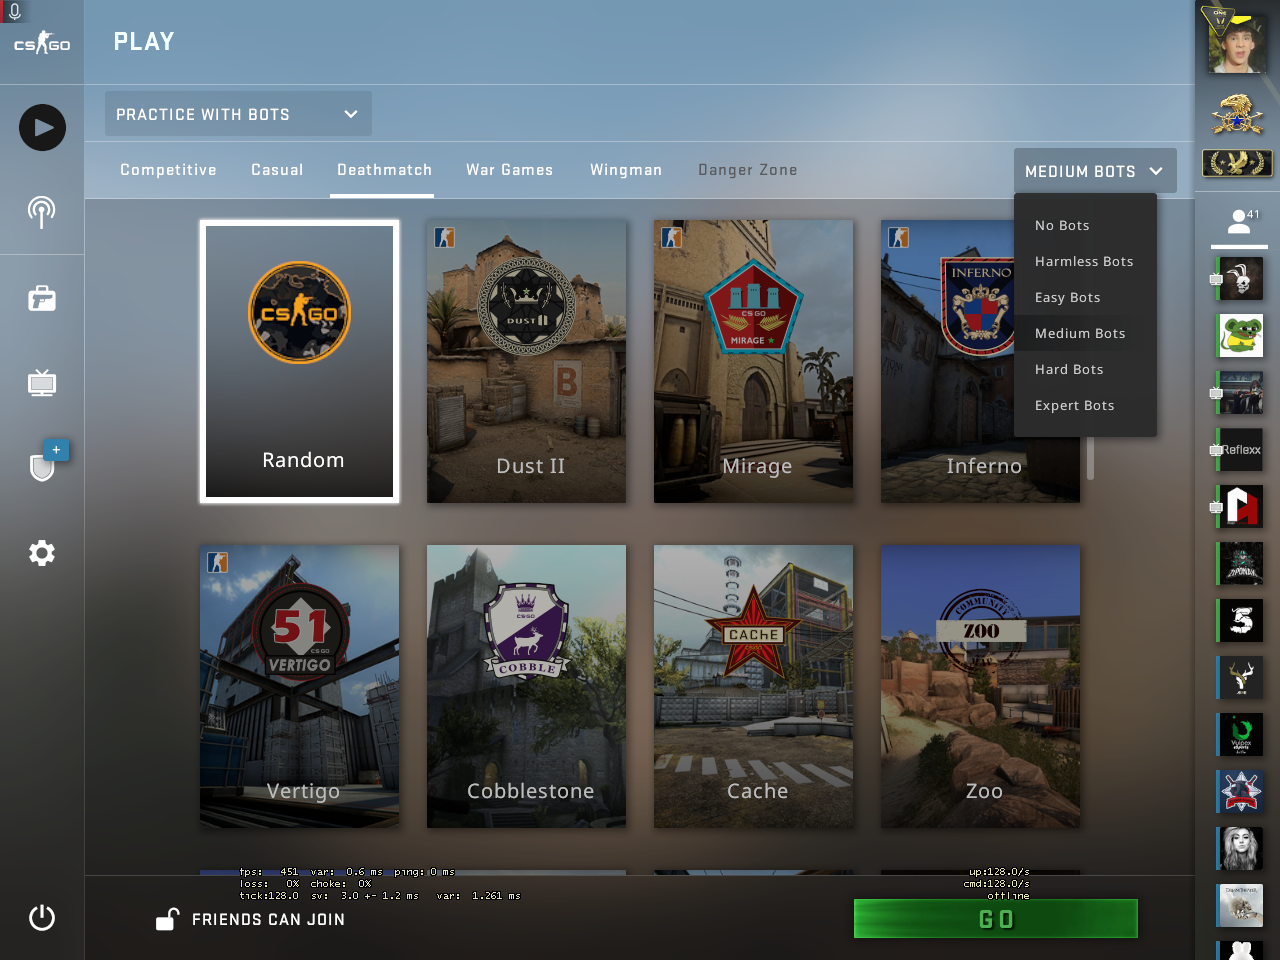Select the Inferno map card
1280x960 pixels.
click(x=980, y=361)
